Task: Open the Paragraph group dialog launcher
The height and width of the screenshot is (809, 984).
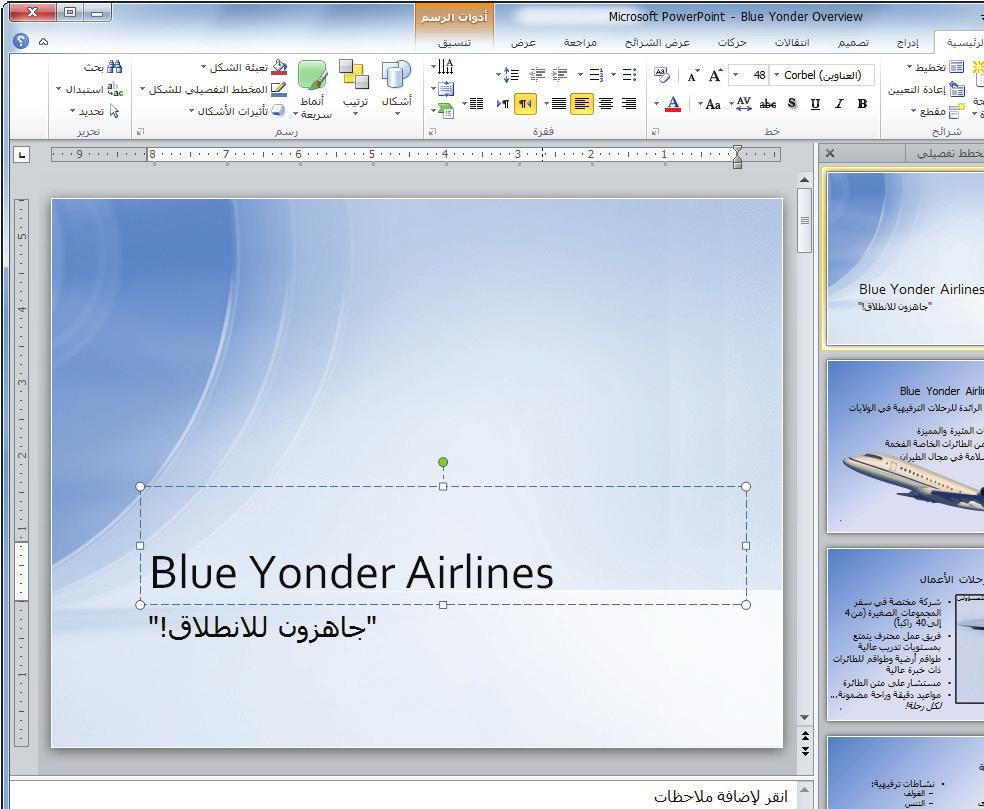Action: tap(432, 132)
